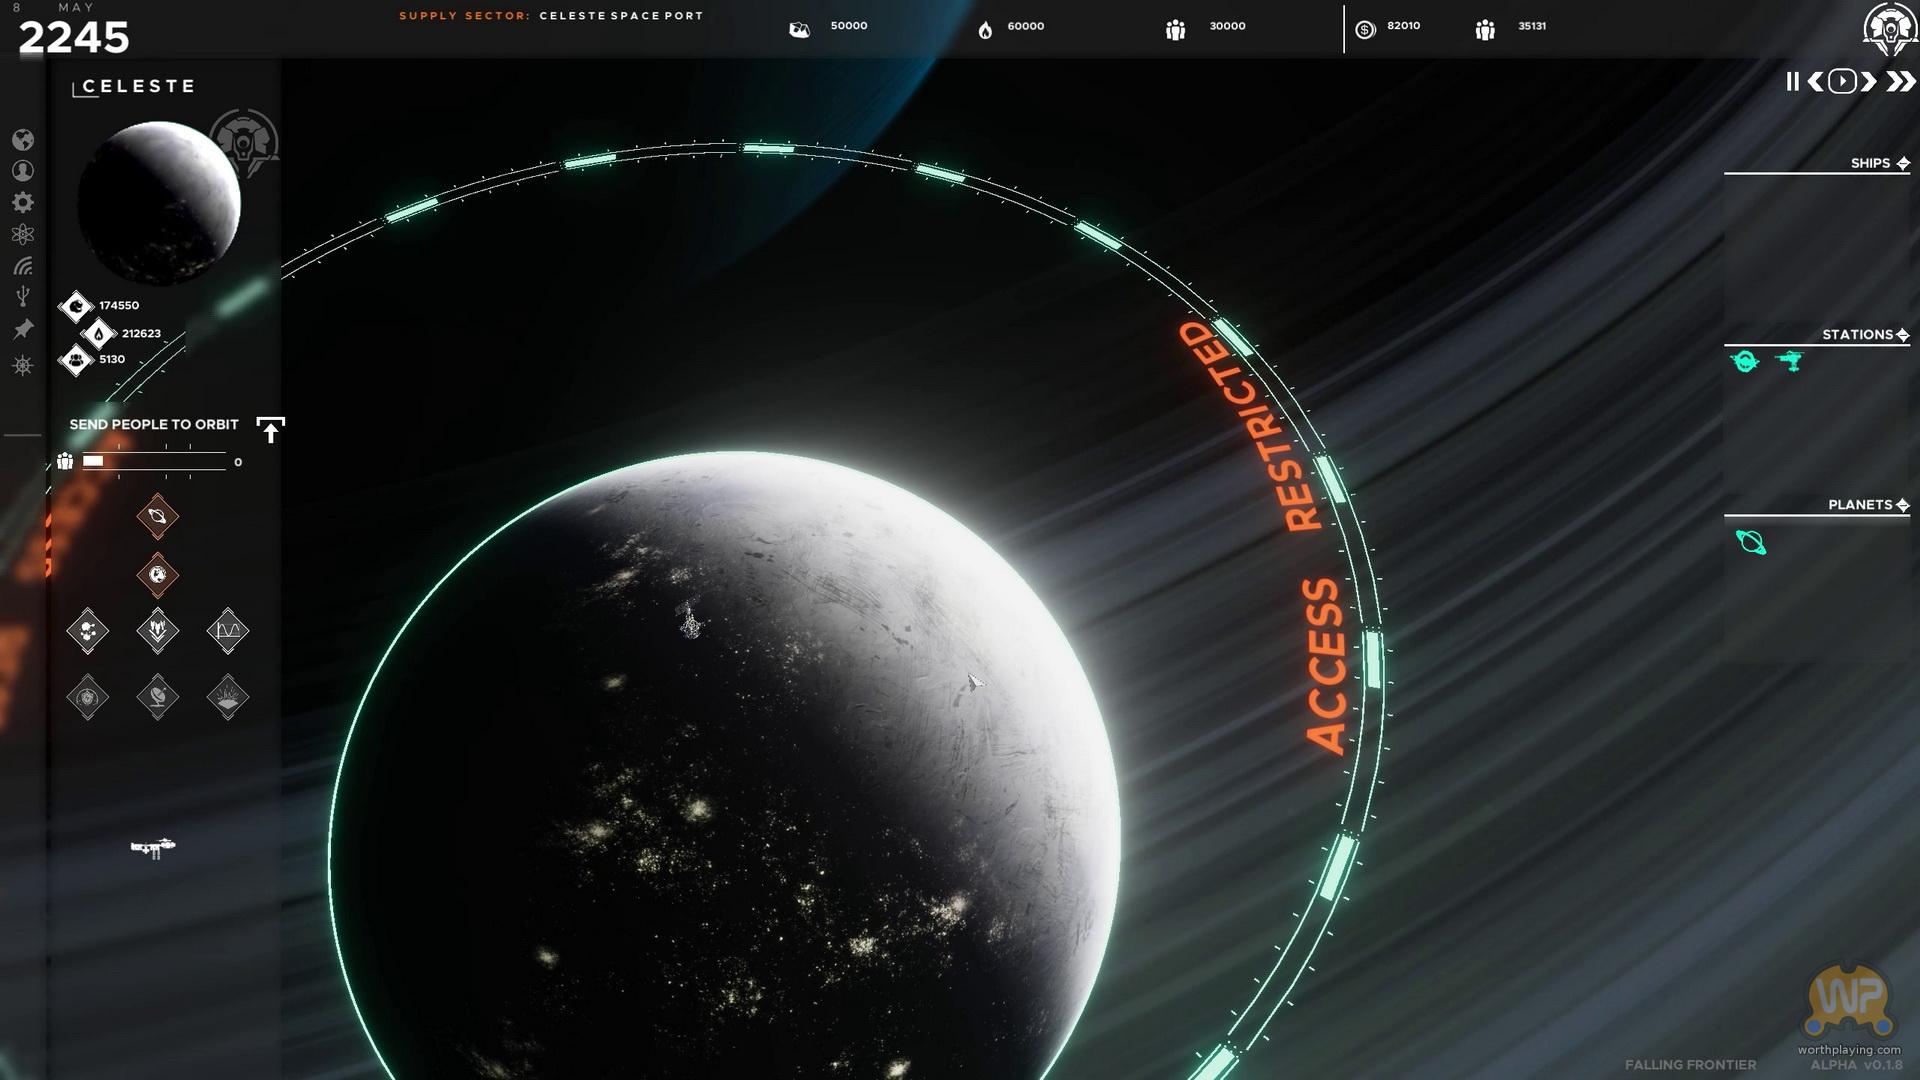Click the cyan planet icon under Planets
This screenshot has height=1080, width=1920.
click(1751, 543)
